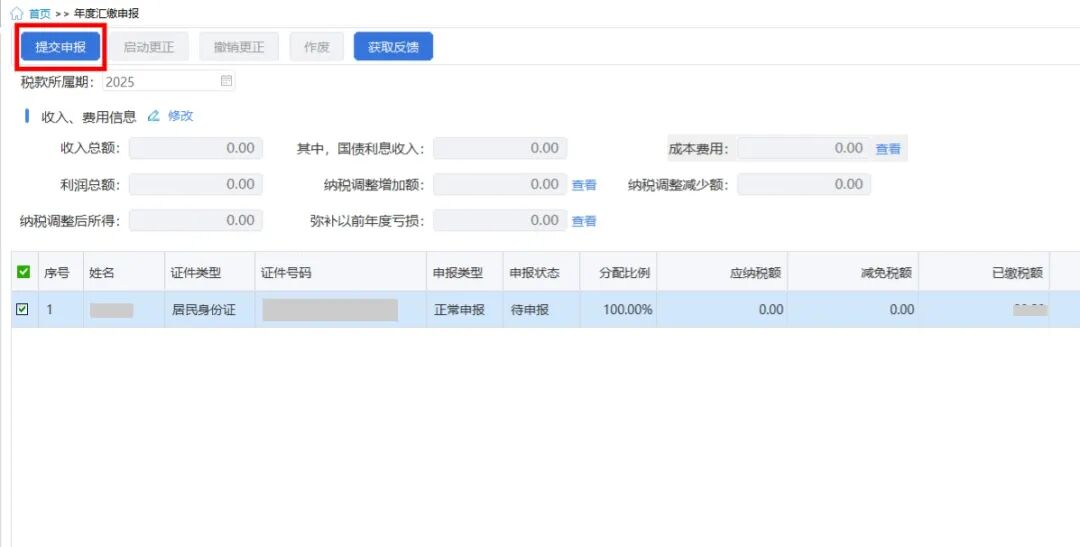Click the 启动更正 toolbar button
This screenshot has height=547, width=1080.
(x=149, y=47)
